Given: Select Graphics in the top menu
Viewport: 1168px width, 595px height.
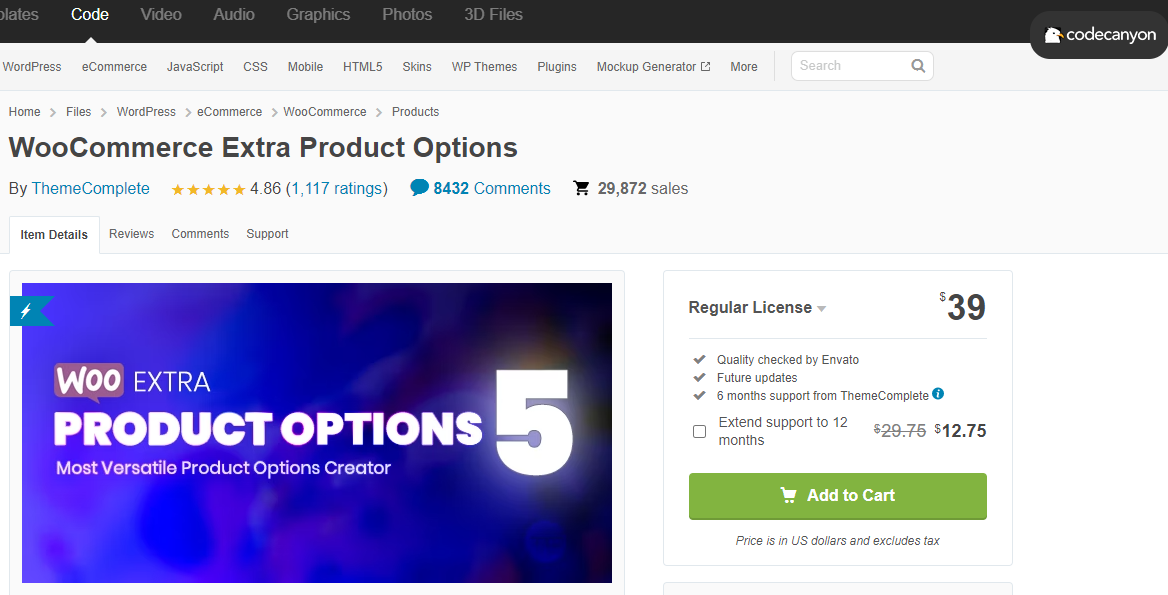Looking at the screenshot, I should pos(318,14).
